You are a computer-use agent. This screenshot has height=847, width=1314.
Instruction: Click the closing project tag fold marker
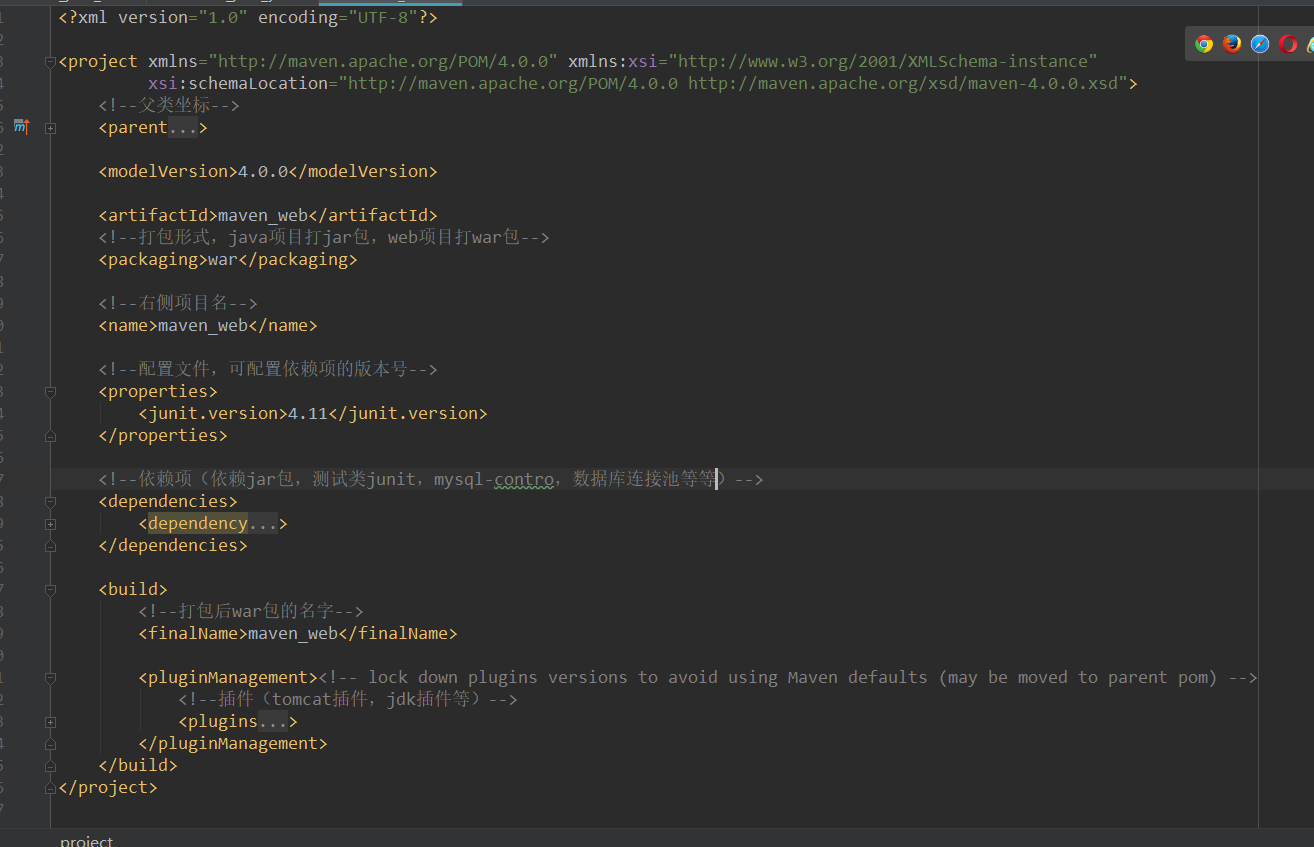coord(50,788)
